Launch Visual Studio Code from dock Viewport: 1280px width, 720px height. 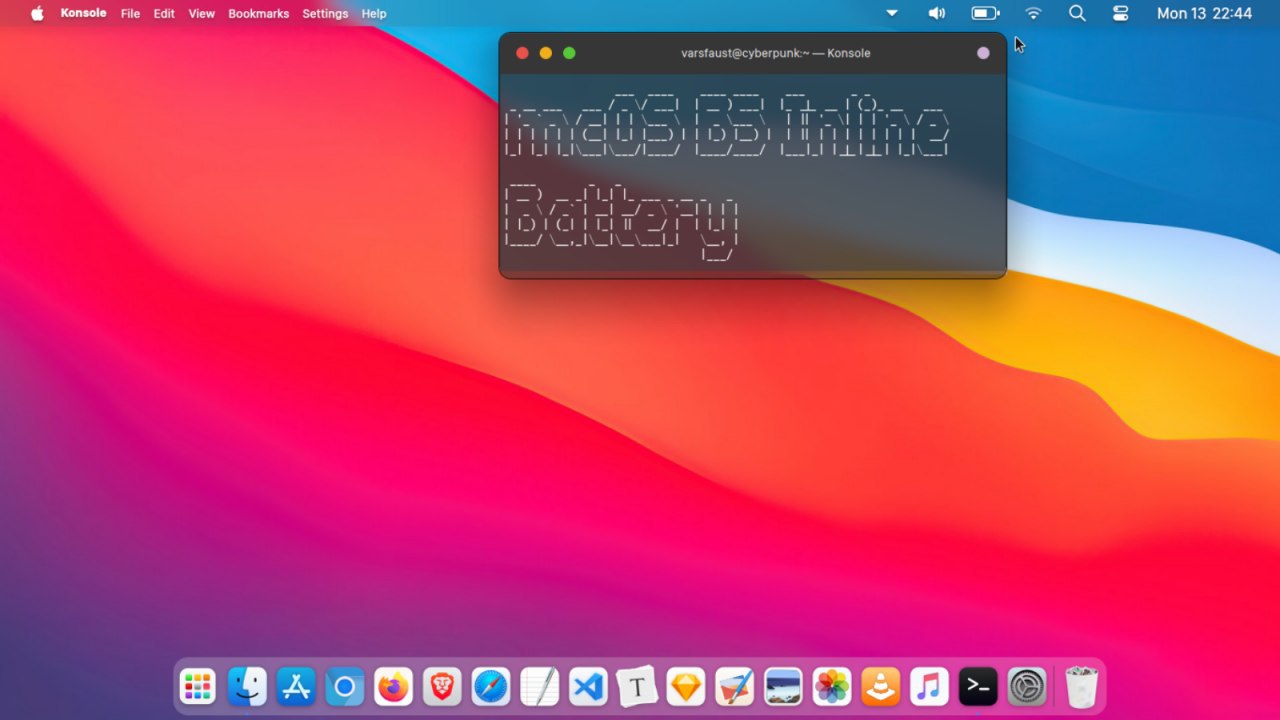(x=588, y=687)
